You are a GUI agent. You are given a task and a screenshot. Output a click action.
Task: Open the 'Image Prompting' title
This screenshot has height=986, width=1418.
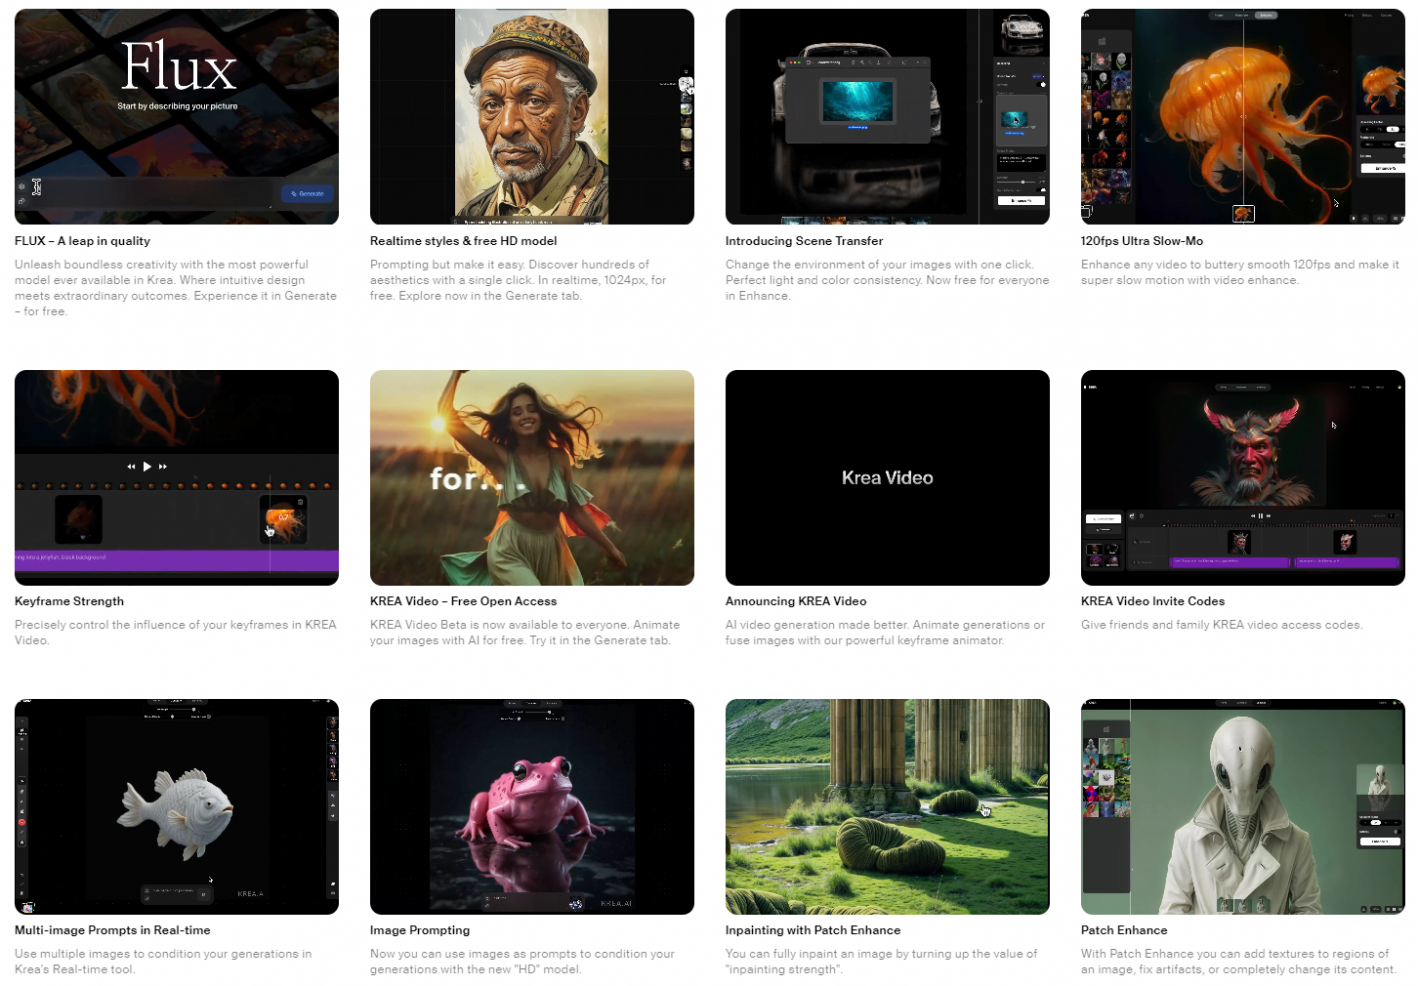point(420,930)
